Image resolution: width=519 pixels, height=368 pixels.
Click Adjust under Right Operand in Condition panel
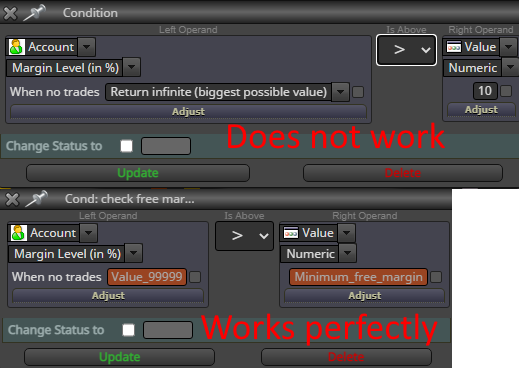coord(481,110)
